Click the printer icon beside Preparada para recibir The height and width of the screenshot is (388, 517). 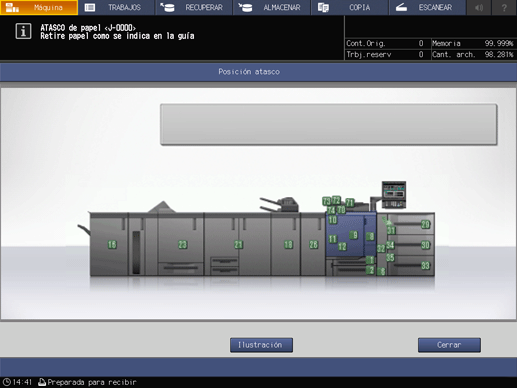pos(42,382)
